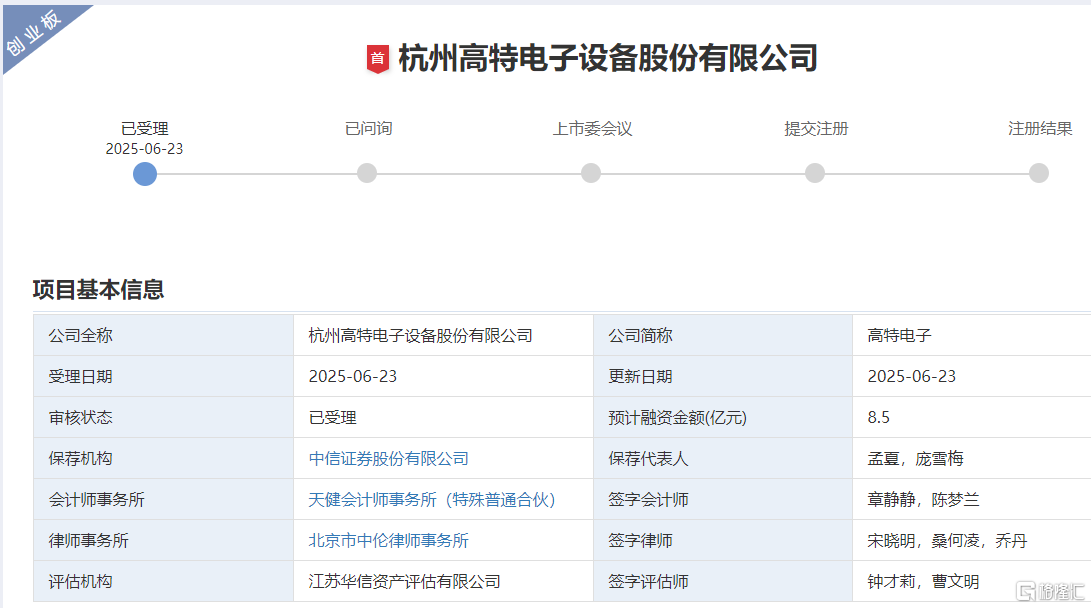
Task: Click the 提交注册 stage label
Action: coord(816,129)
